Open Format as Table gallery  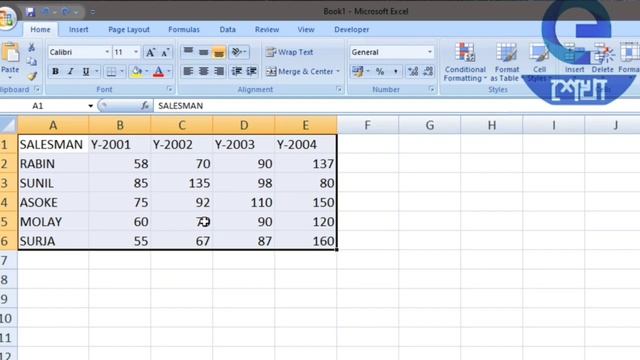[506, 62]
